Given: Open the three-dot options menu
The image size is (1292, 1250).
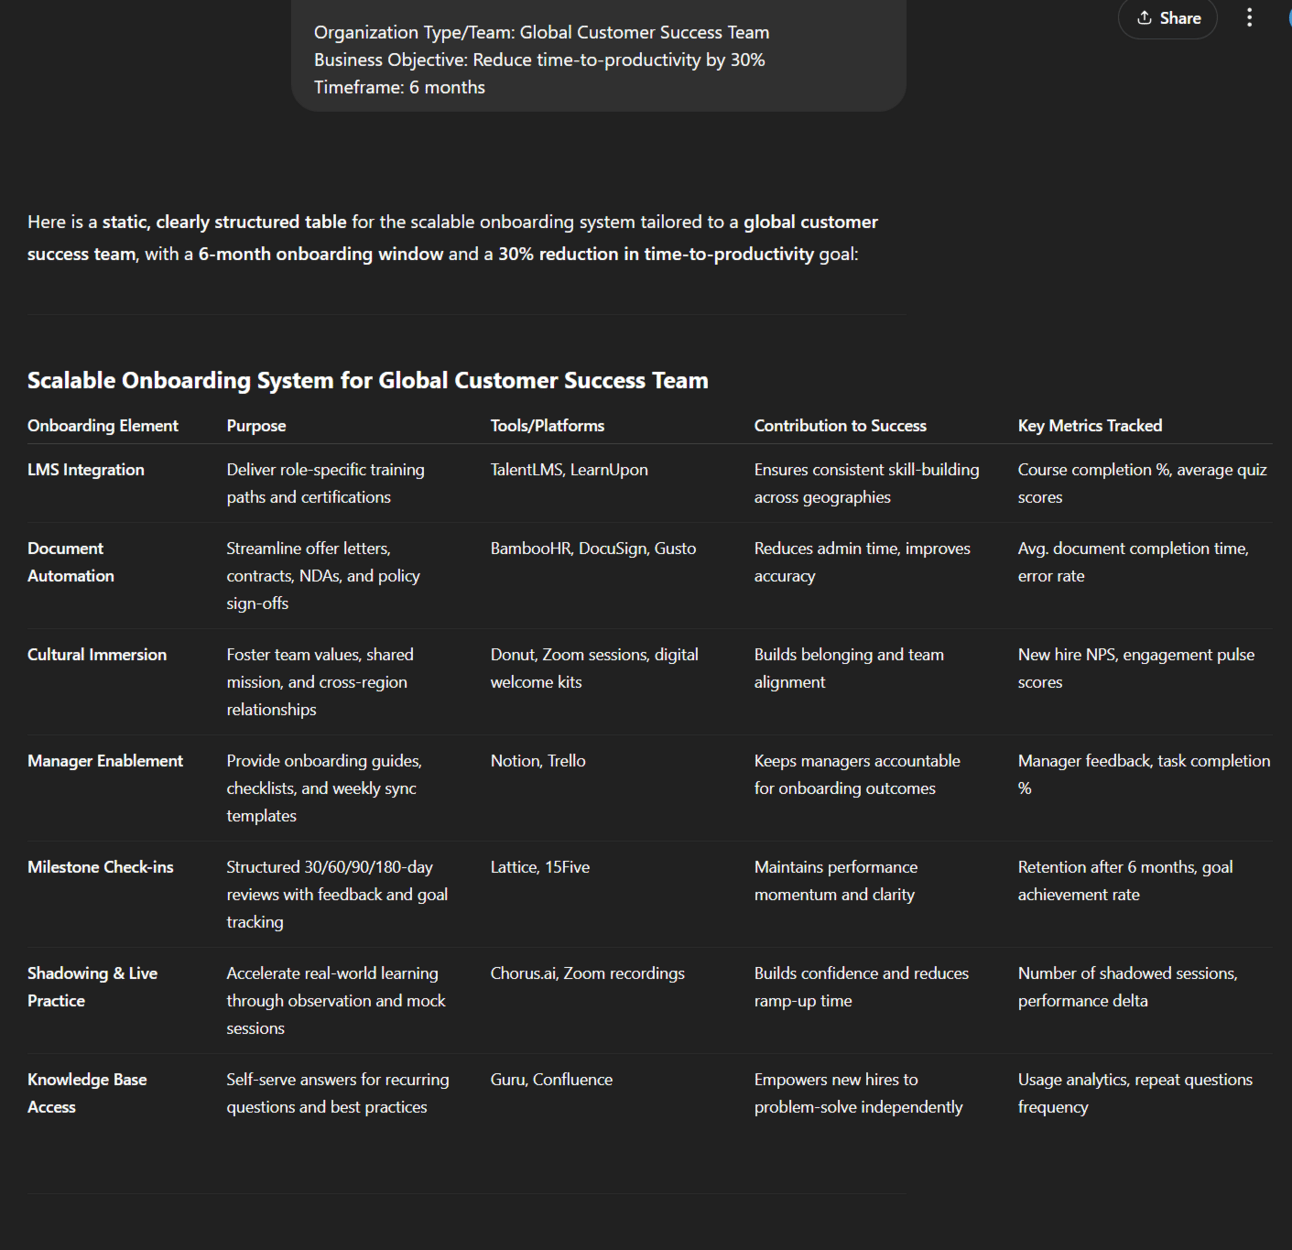Looking at the screenshot, I should point(1249,18).
